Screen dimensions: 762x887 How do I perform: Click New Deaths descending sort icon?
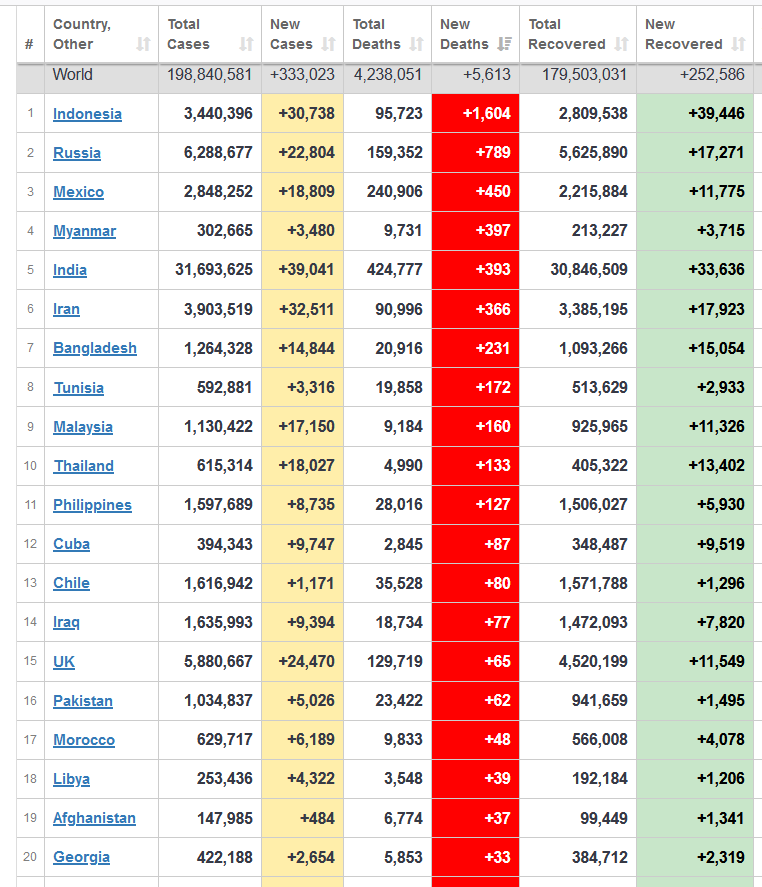point(505,44)
